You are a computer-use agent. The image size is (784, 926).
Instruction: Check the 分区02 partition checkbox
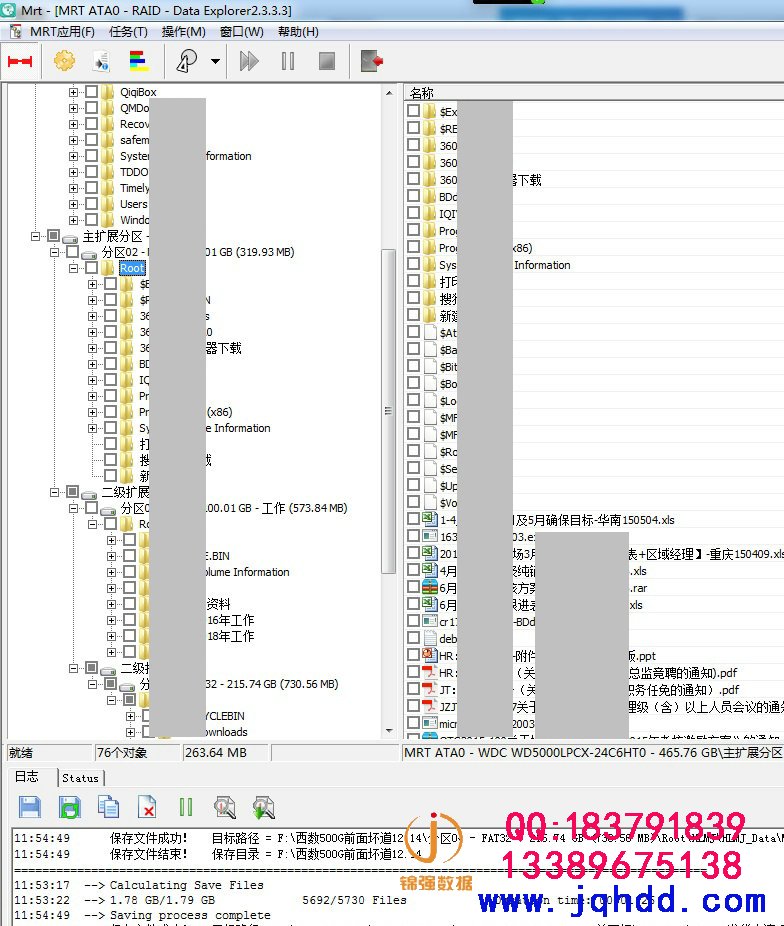[73, 252]
